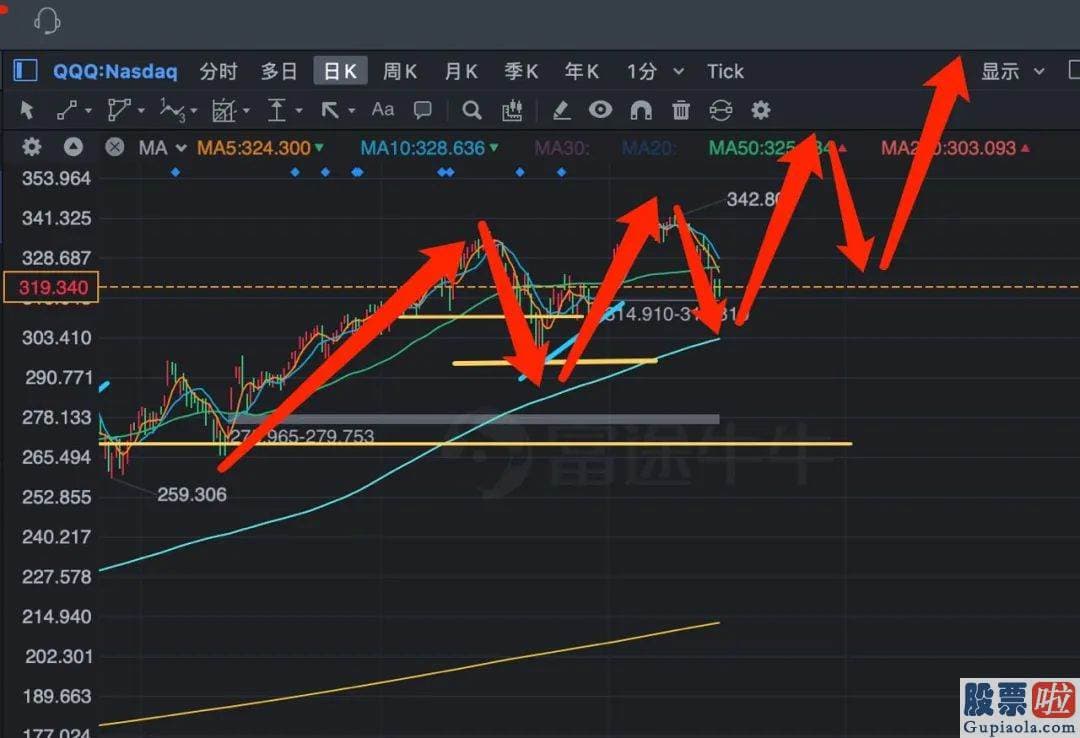The width and height of the screenshot is (1080, 738).
Task: Select the measurement range tool
Action: (x=224, y=110)
